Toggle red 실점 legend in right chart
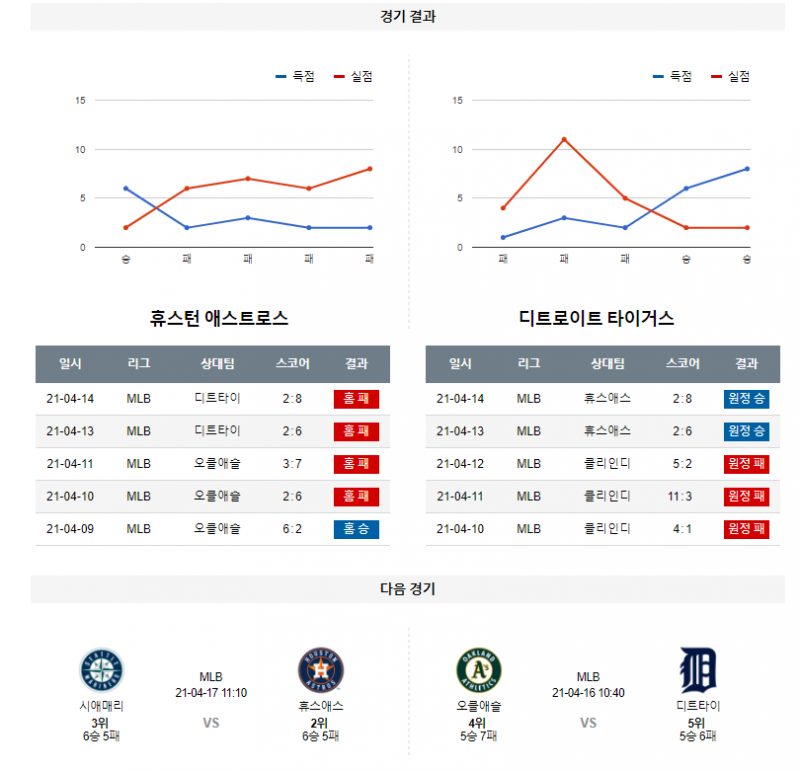Image resolution: width=800 pixels, height=771 pixels. coord(731,77)
